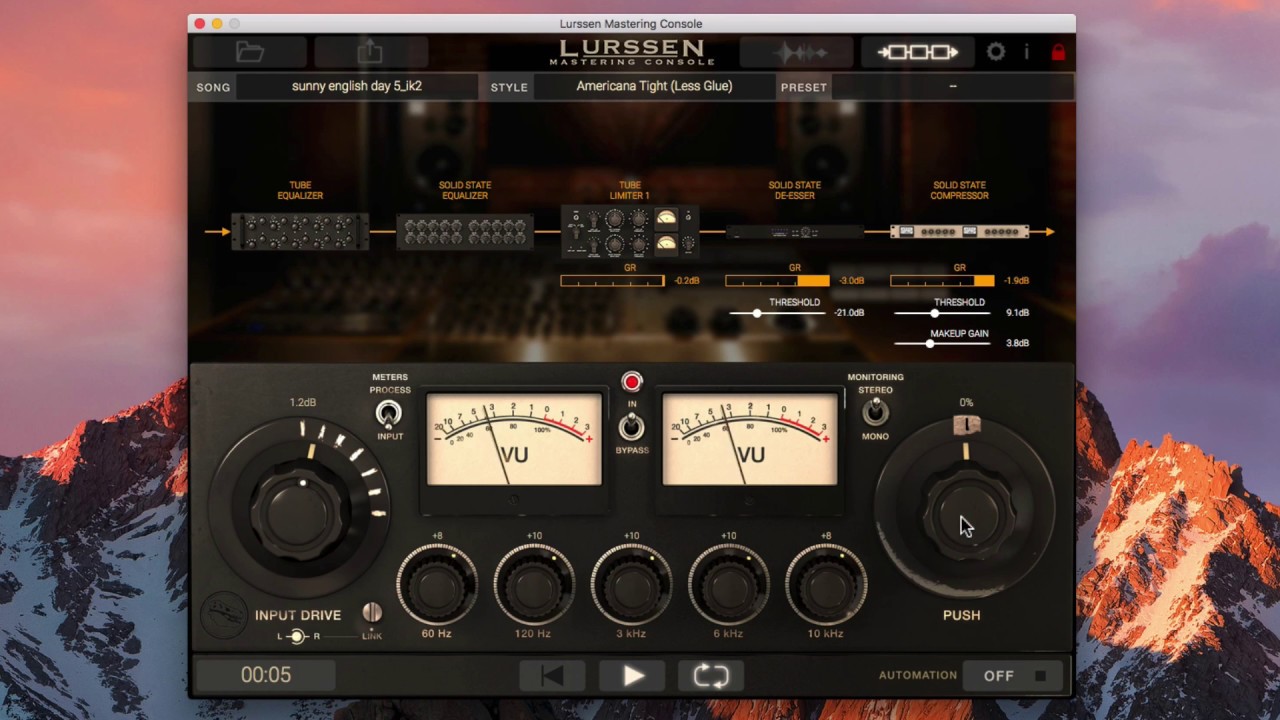Flip the In/Bypass switch
Image resolution: width=1280 pixels, height=720 pixels.
point(631,427)
